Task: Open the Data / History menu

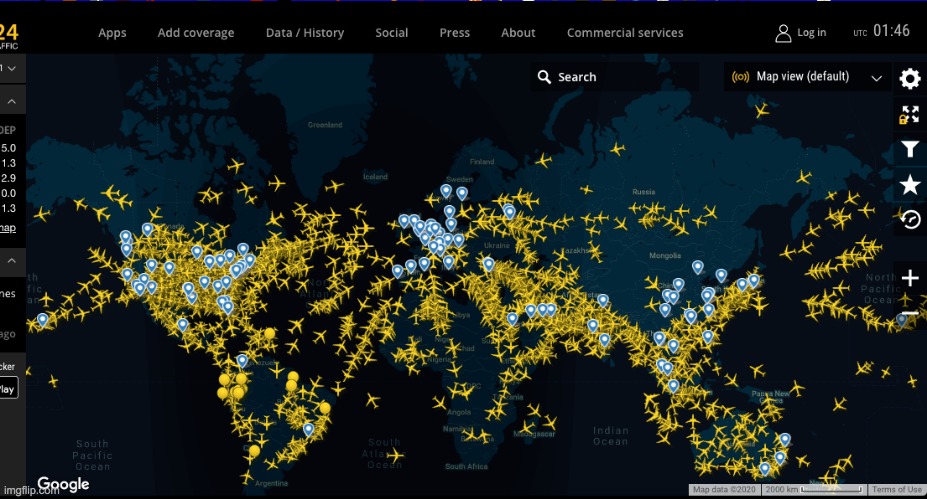Action: point(304,33)
